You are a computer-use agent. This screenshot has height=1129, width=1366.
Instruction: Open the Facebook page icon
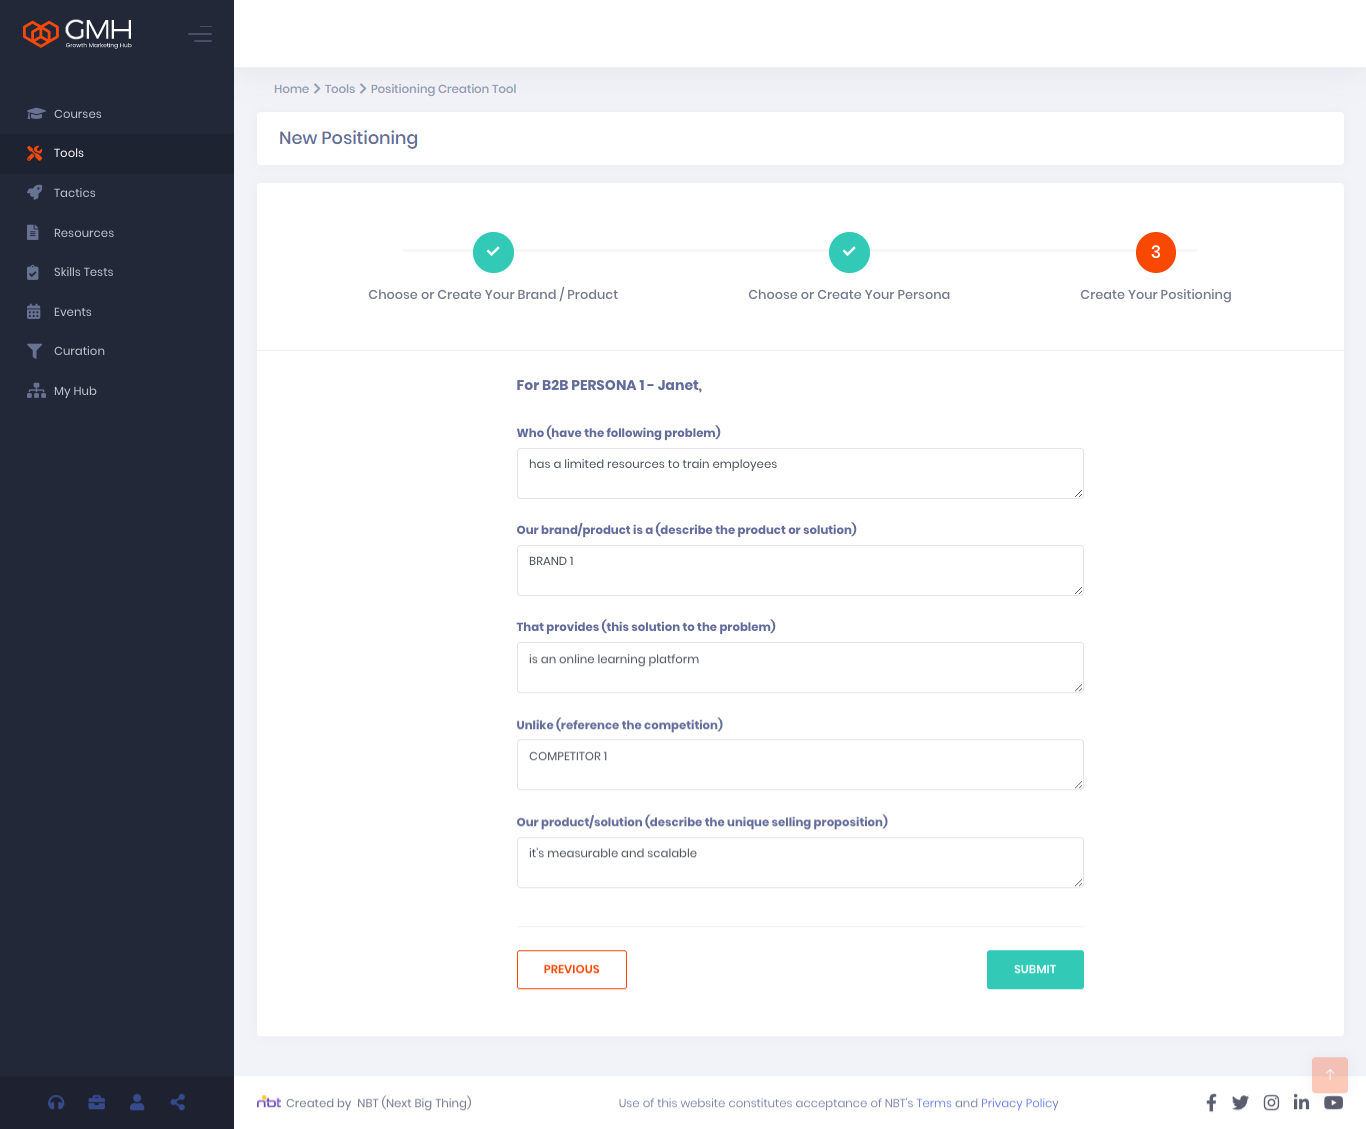(x=1211, y=1102)
